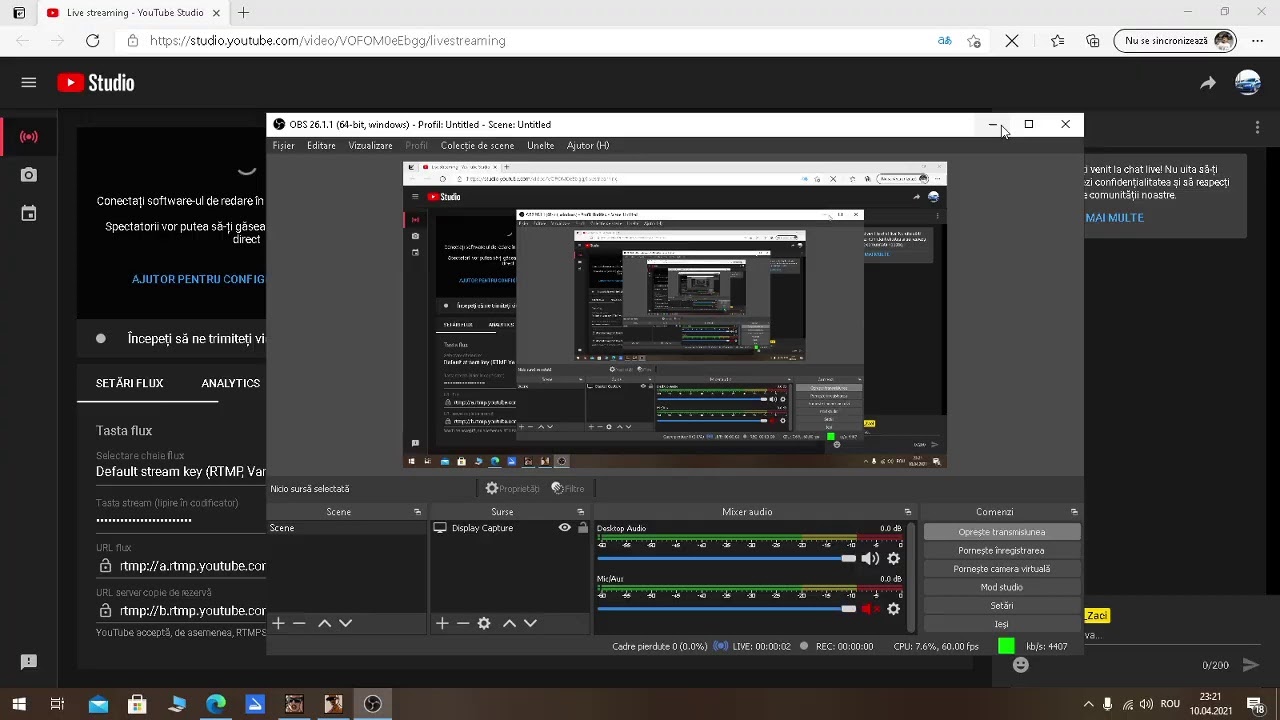Open the Ajutor (H) menu in OBS
This screenshot has height=720, width=1280.
[588, 146]
